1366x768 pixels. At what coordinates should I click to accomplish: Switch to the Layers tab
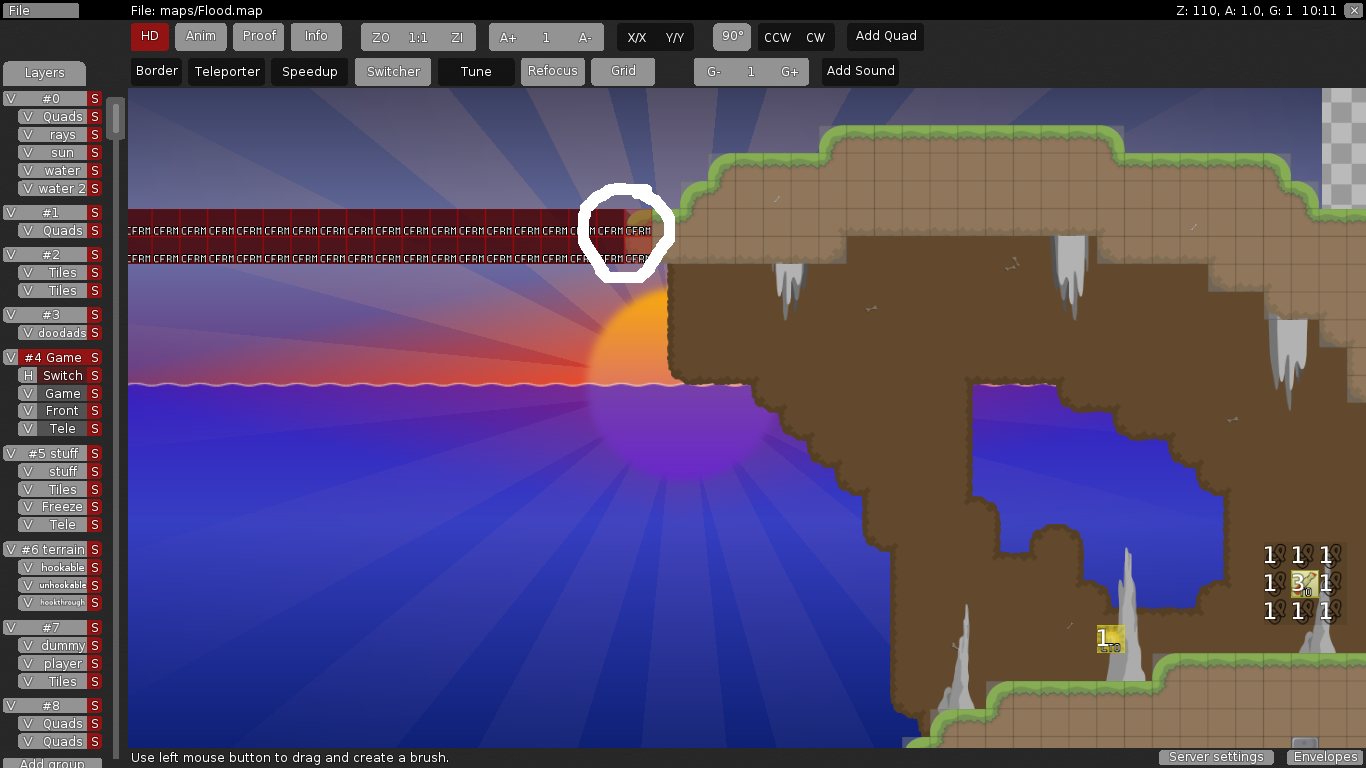pyautogui.click(x=44, y=73)
